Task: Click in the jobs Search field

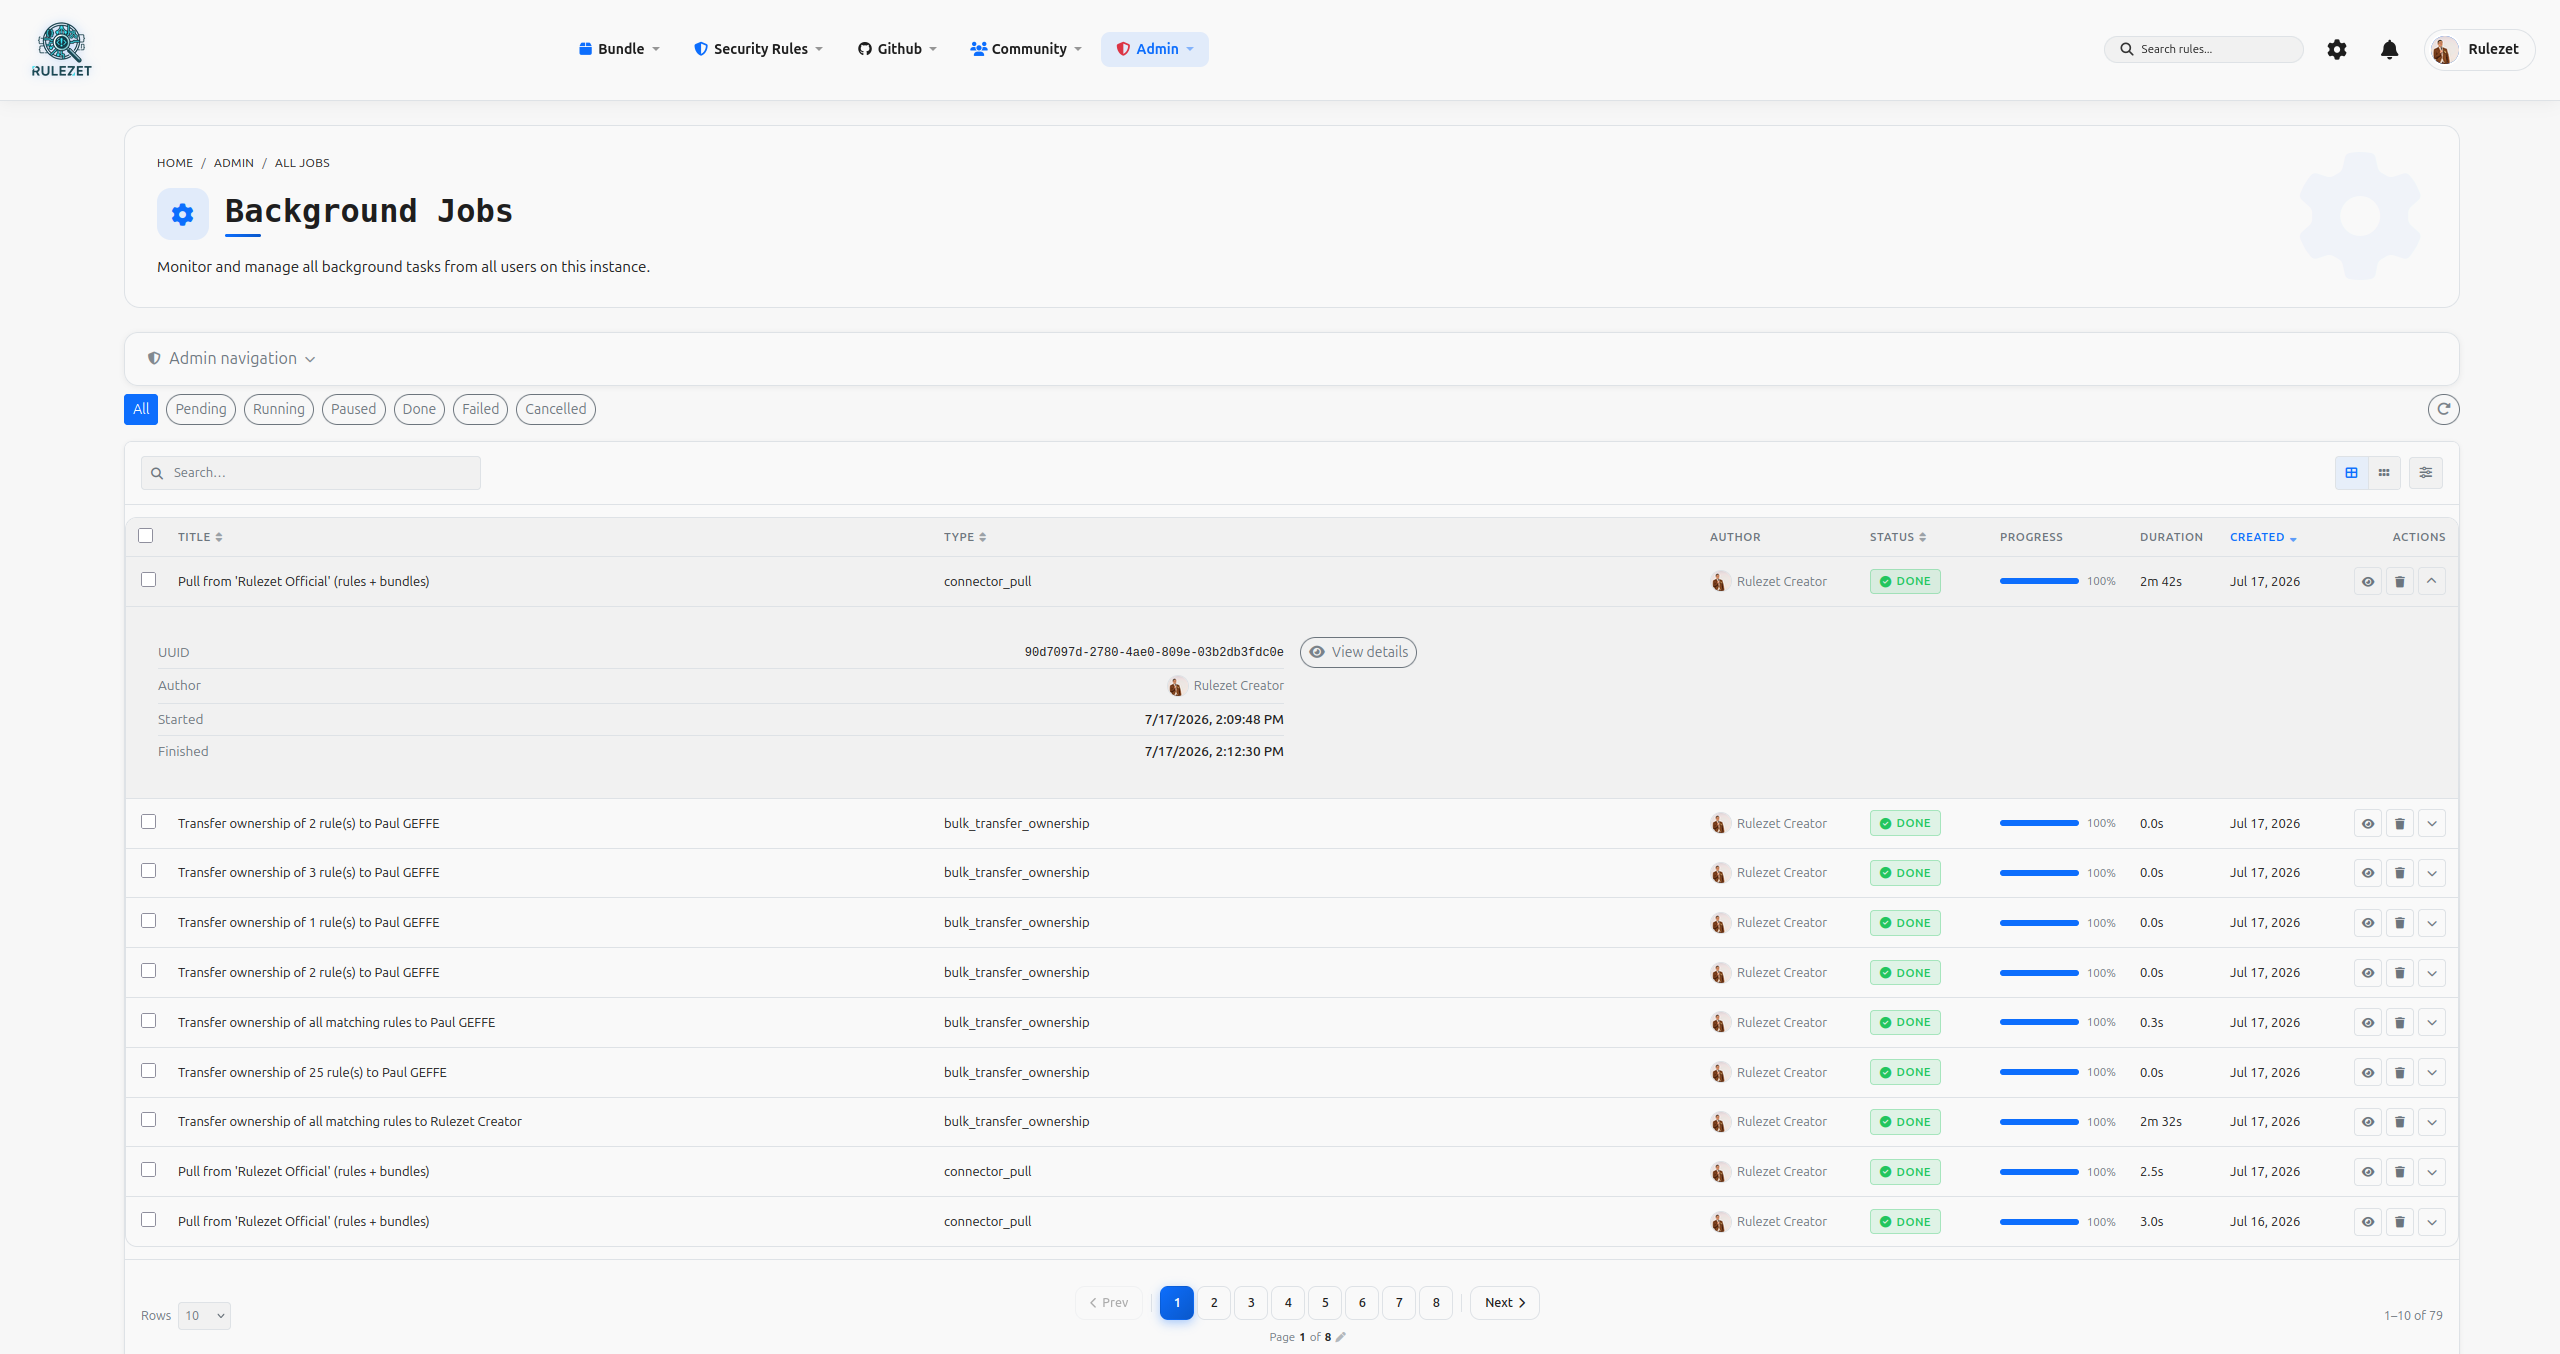Action: pos(311,473)
